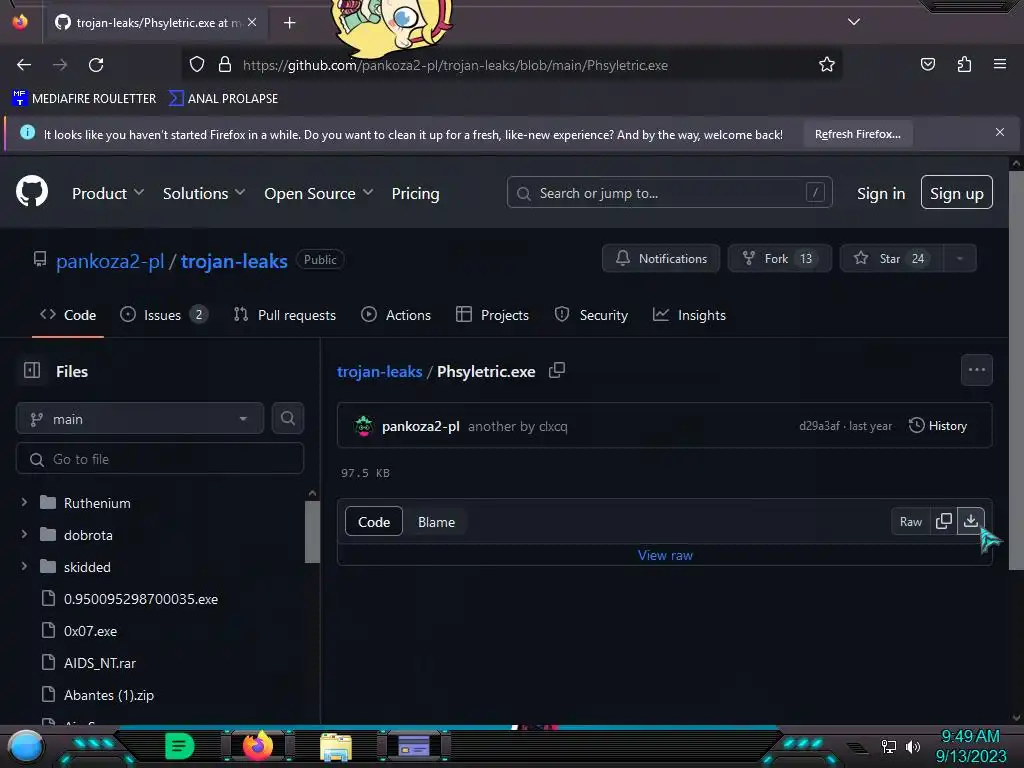This screenshot has width=1024, height=768.
Task: Click the trojan-leaks breadcrumb link
Action: tap(379, 372)
